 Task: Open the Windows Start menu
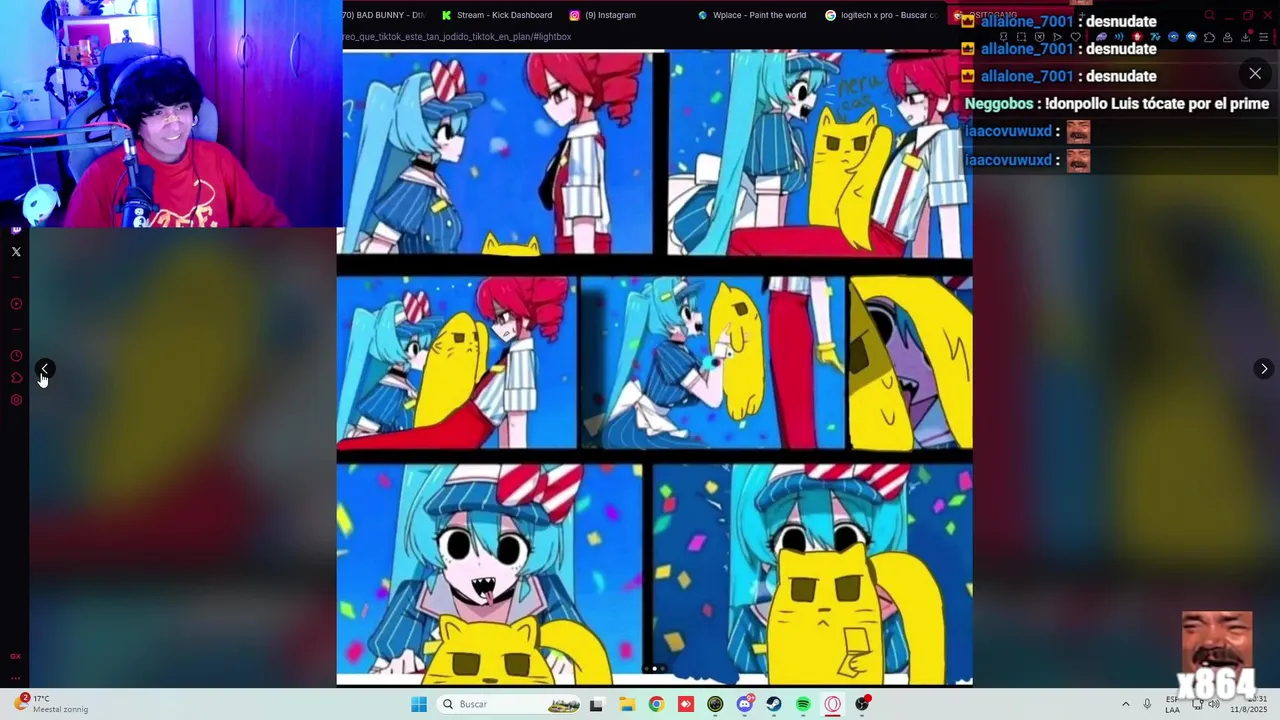click(x=419, y=704)
